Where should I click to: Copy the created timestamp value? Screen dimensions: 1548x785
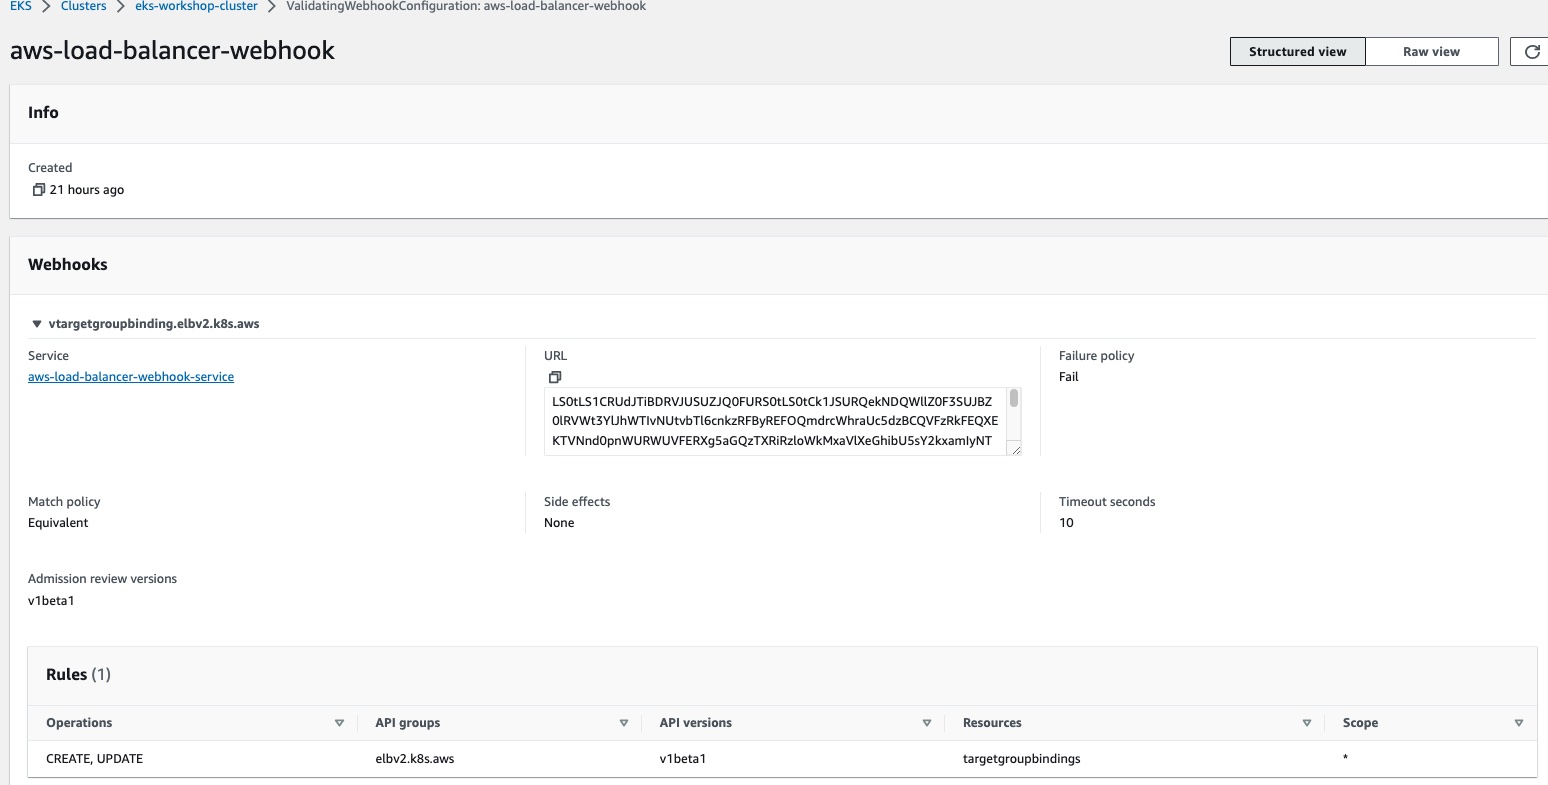[x=38, y=190]
